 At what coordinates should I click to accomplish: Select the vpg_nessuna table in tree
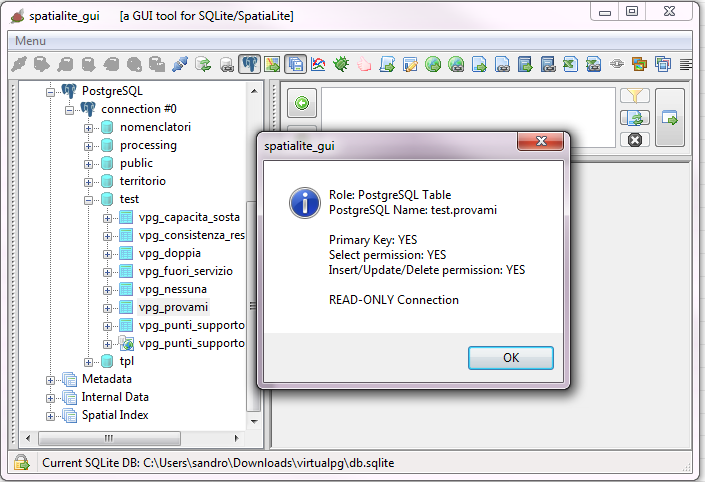coord(173,289)
